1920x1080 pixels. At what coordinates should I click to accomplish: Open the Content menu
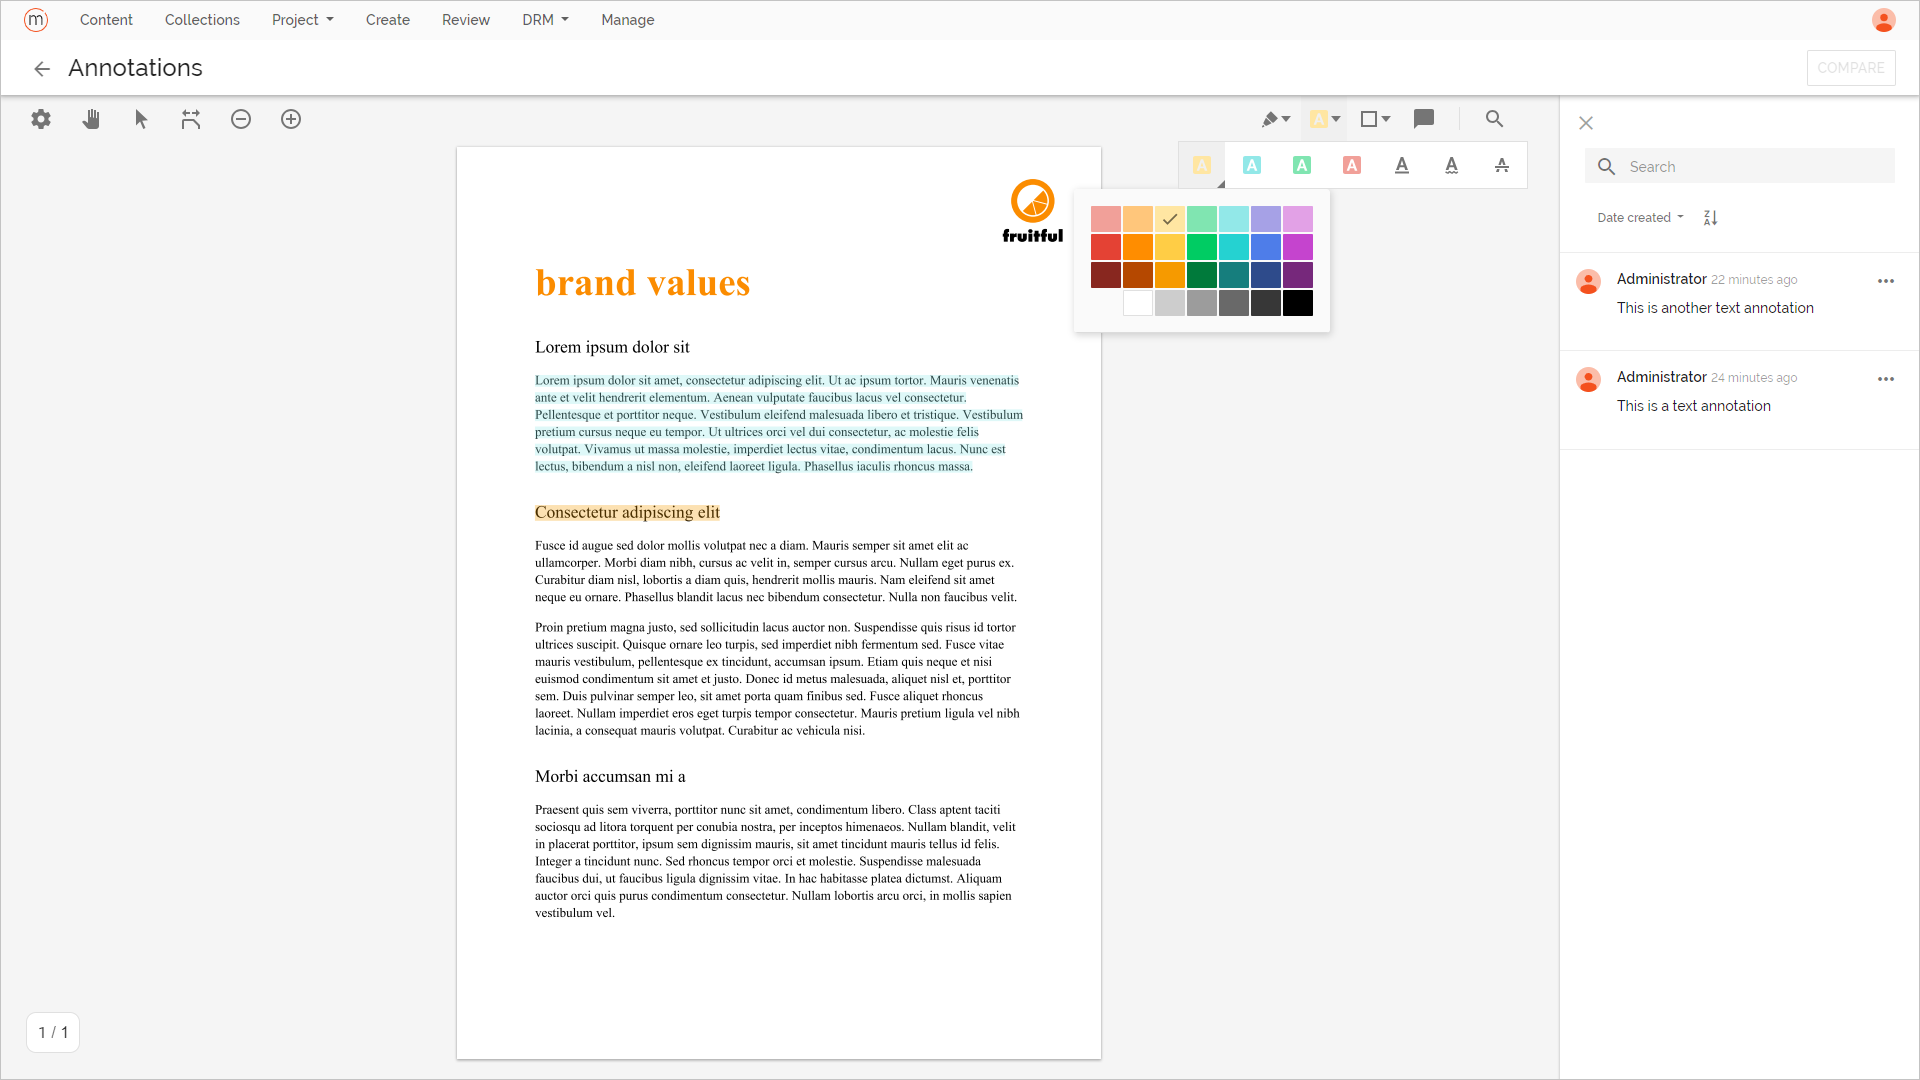[x=106, y=20]
